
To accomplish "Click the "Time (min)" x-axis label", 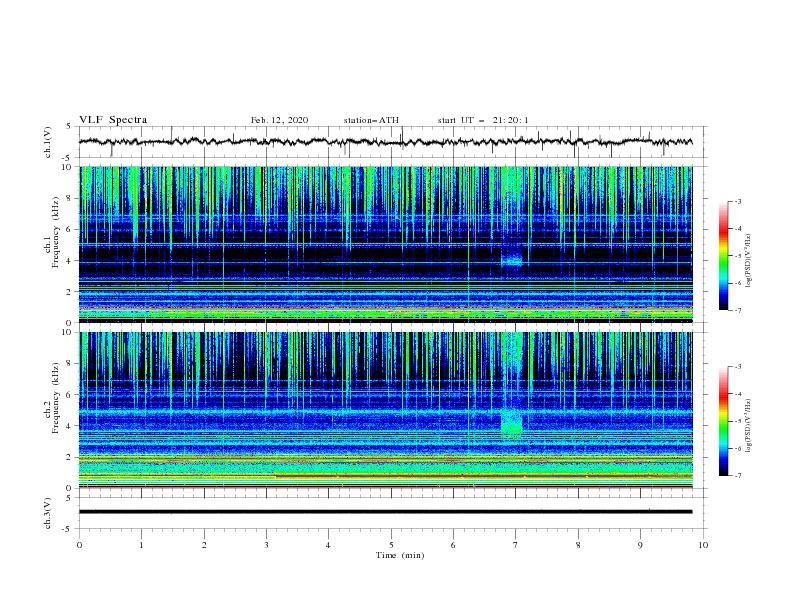I will click(x=400, y=555).
